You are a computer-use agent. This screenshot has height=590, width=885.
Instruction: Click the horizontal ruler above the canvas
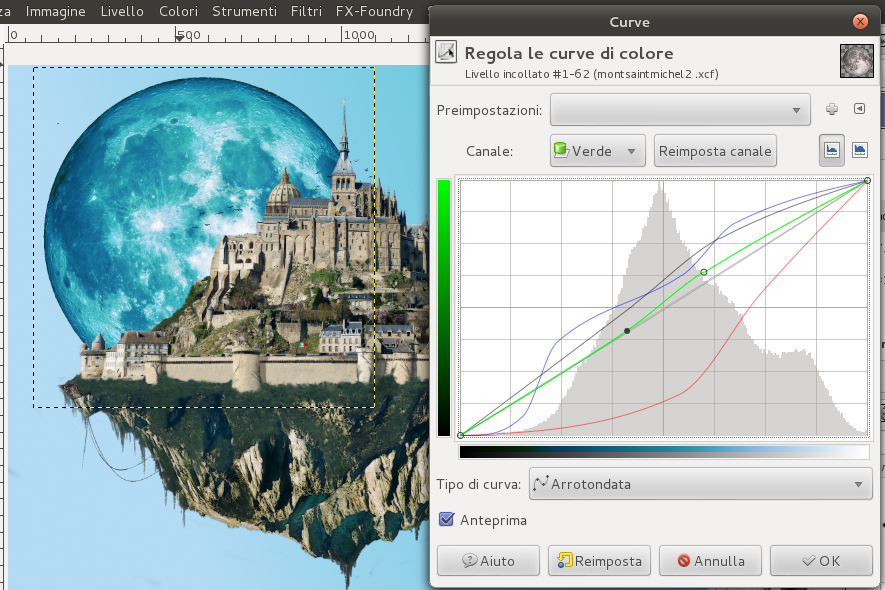click(217, 34)
